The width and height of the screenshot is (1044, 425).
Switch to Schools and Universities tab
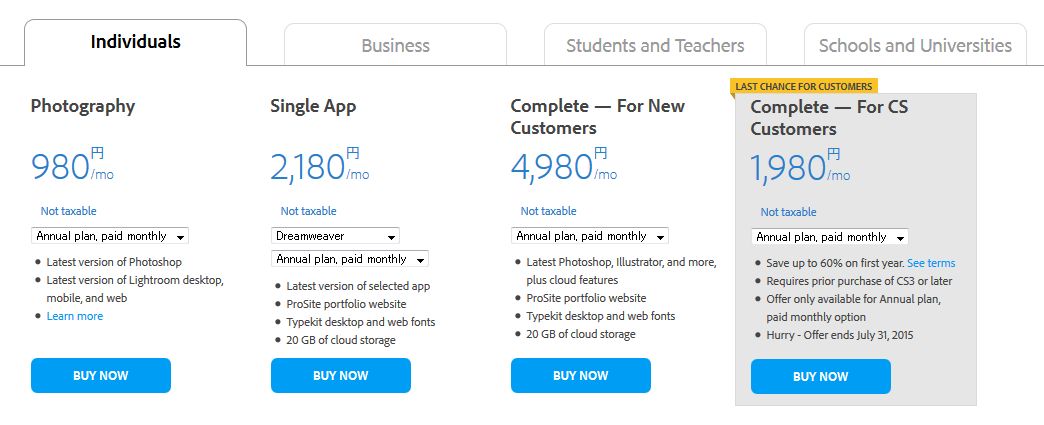pos(915,45)
